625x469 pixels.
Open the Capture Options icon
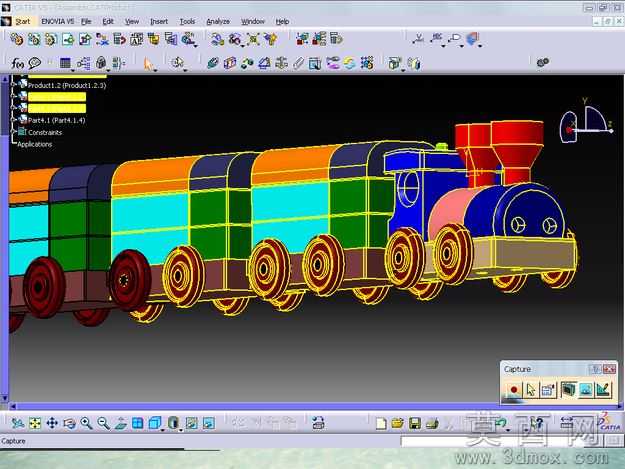[x=548, y=390]
